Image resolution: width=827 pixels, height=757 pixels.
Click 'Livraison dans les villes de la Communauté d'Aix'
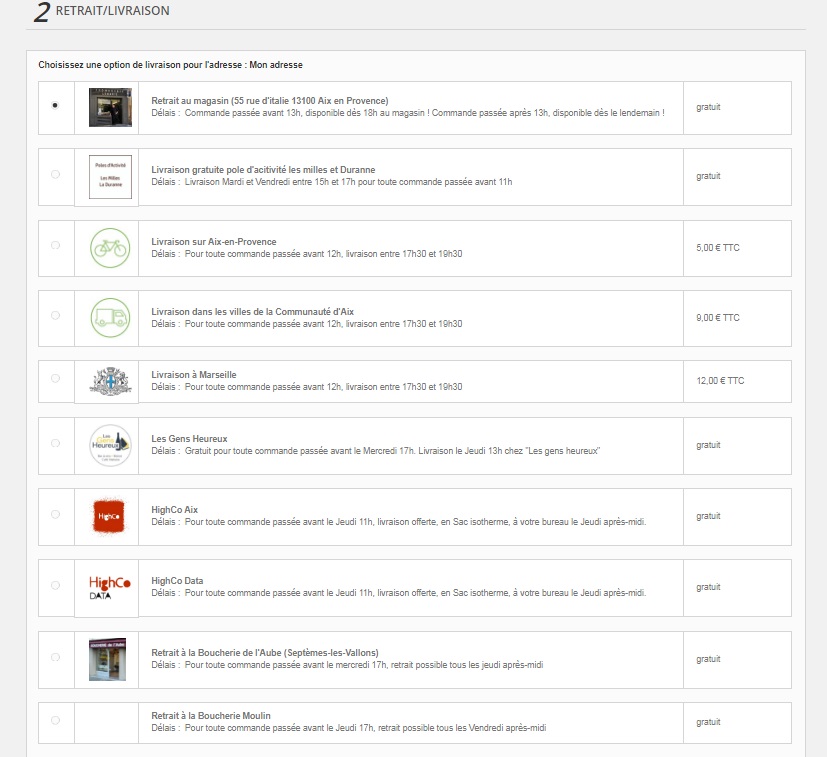(x=252, y=312)
